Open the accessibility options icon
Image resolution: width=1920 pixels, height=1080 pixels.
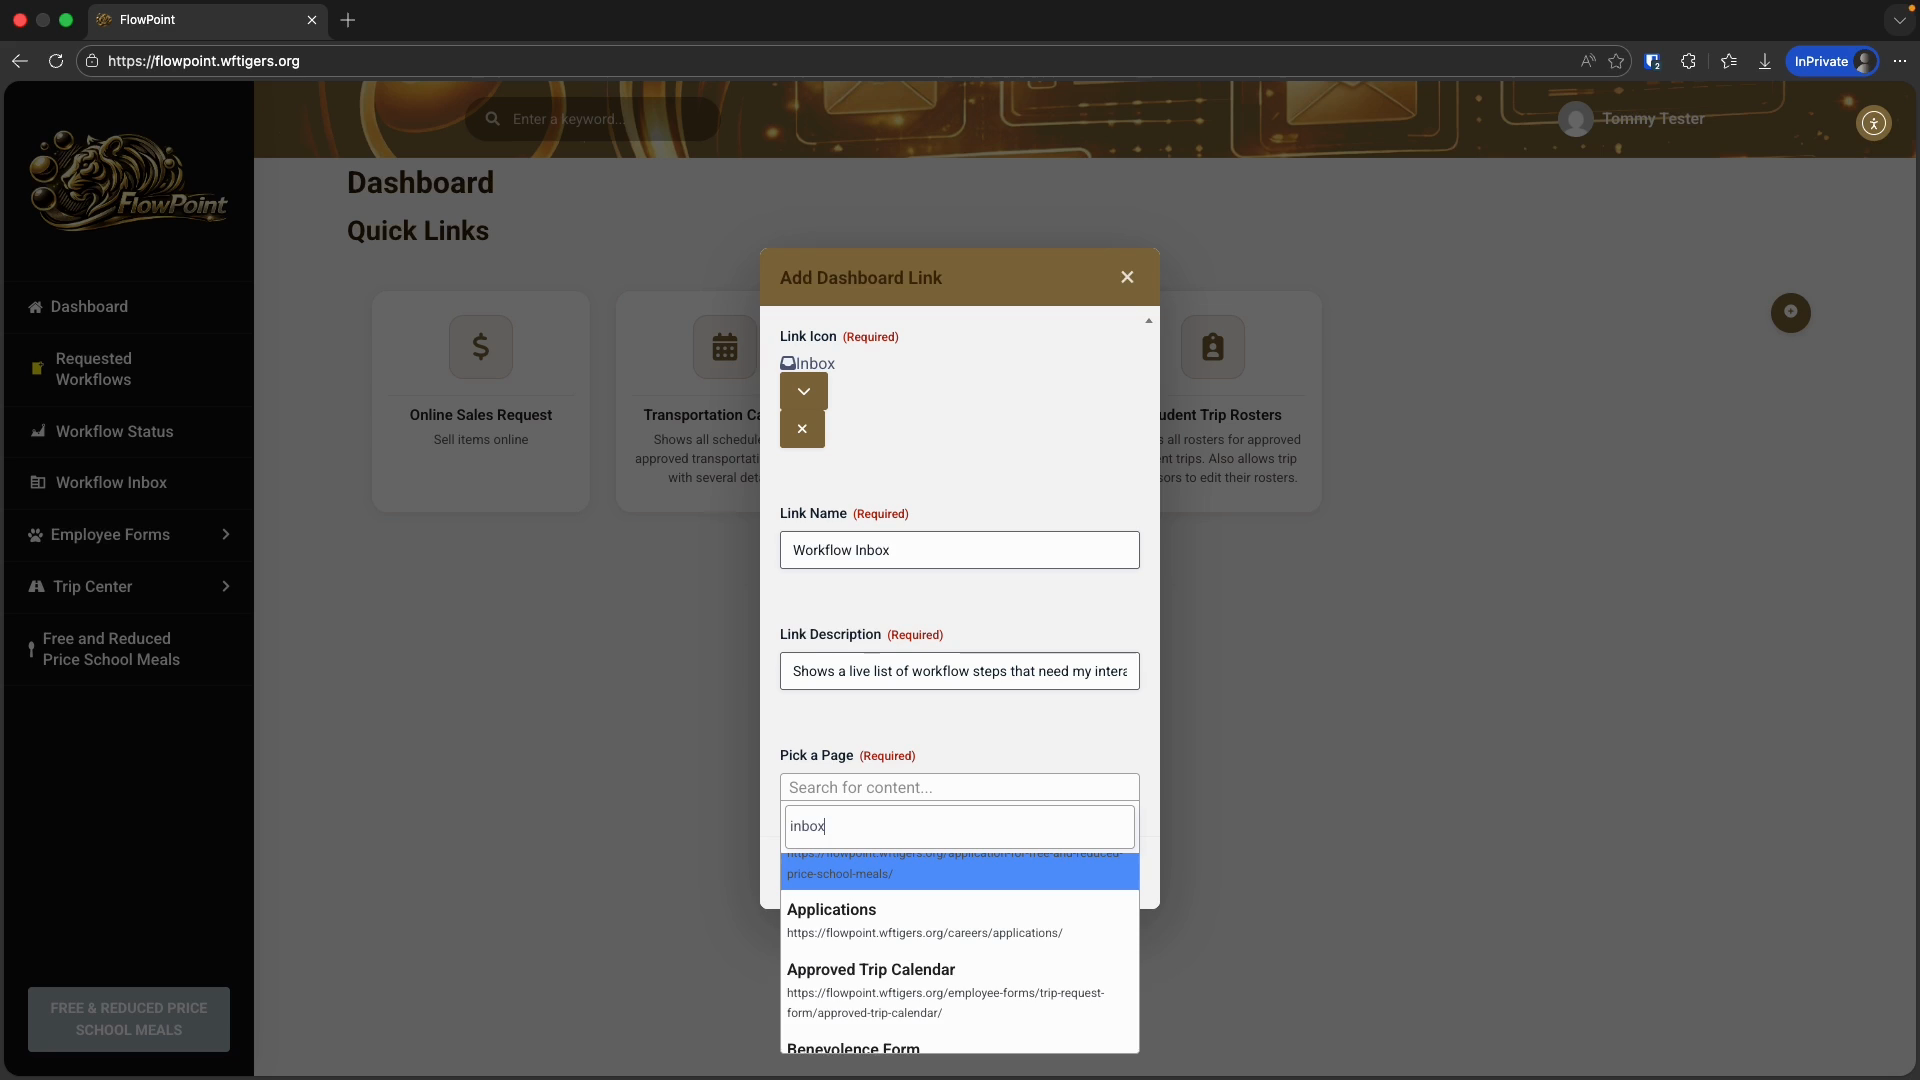(x=1873, y=123)
